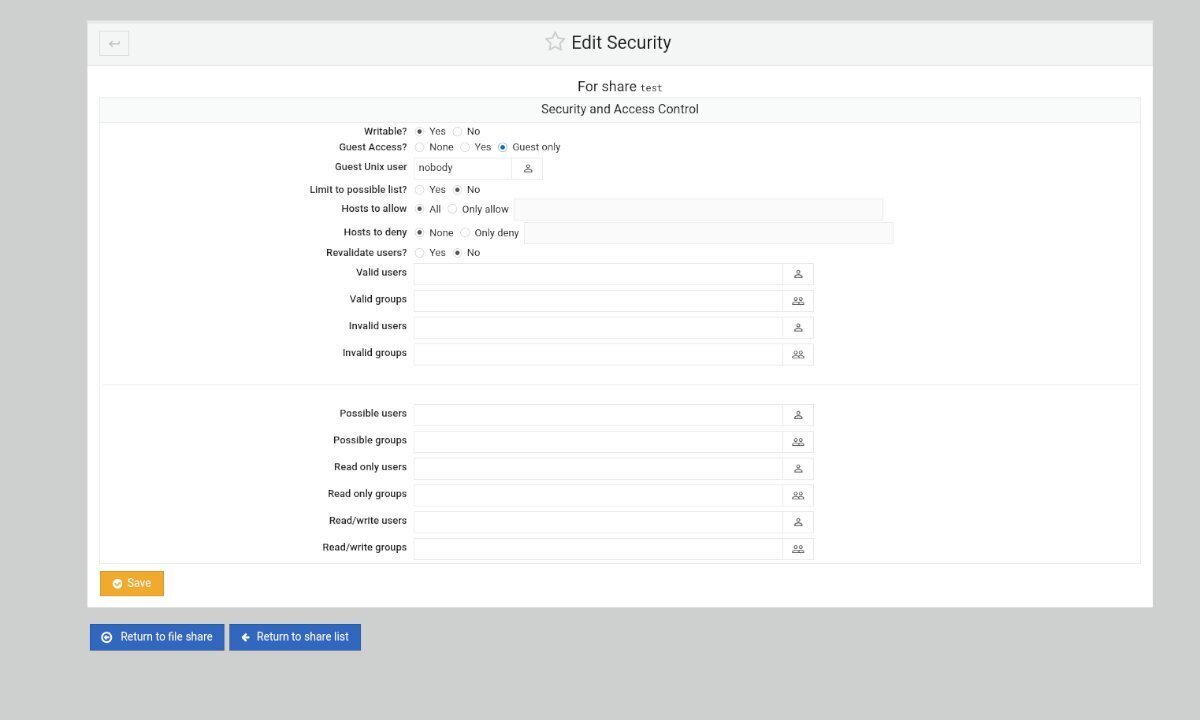1200x720 pixels.
Task: Click the back arrow icon in header
Action: pos(114,43)
